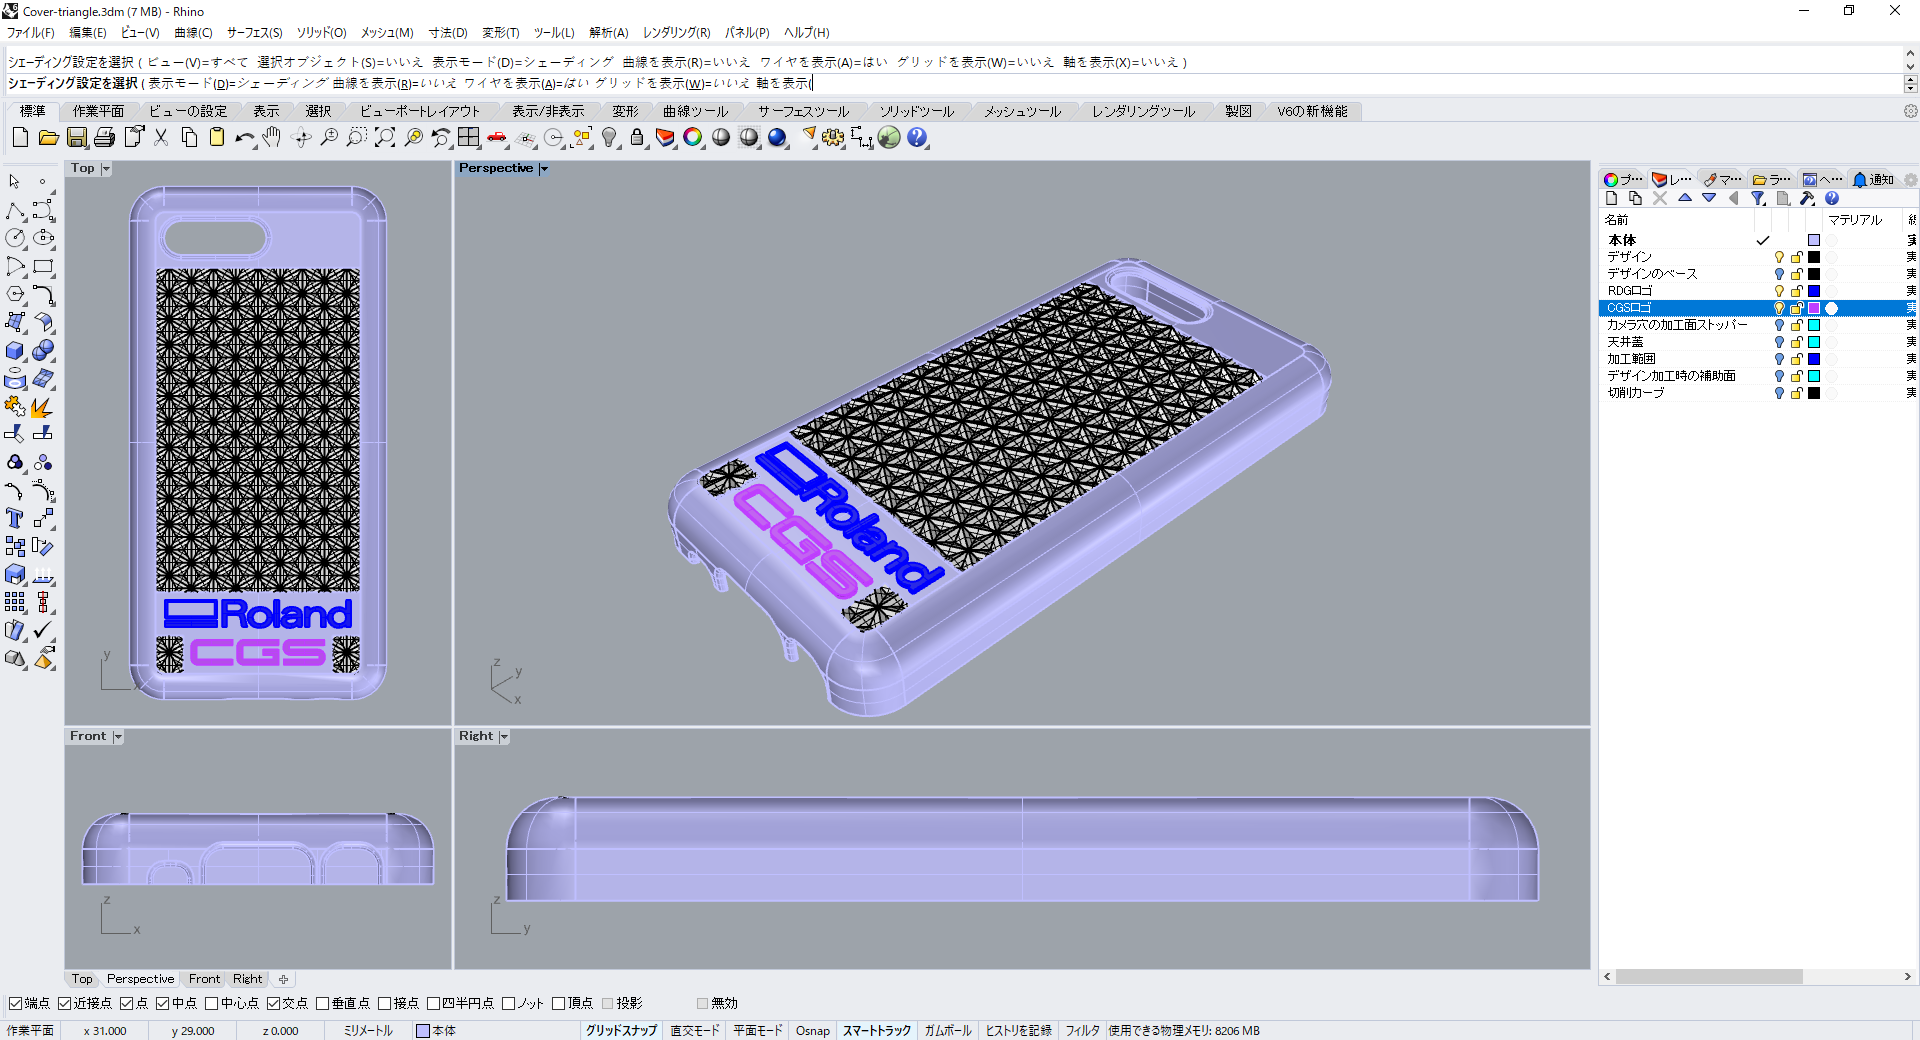Select the Zoom Extents magnifier icon
The width and height of the screenshot is (1920, 1040).
tap(385, 138)
